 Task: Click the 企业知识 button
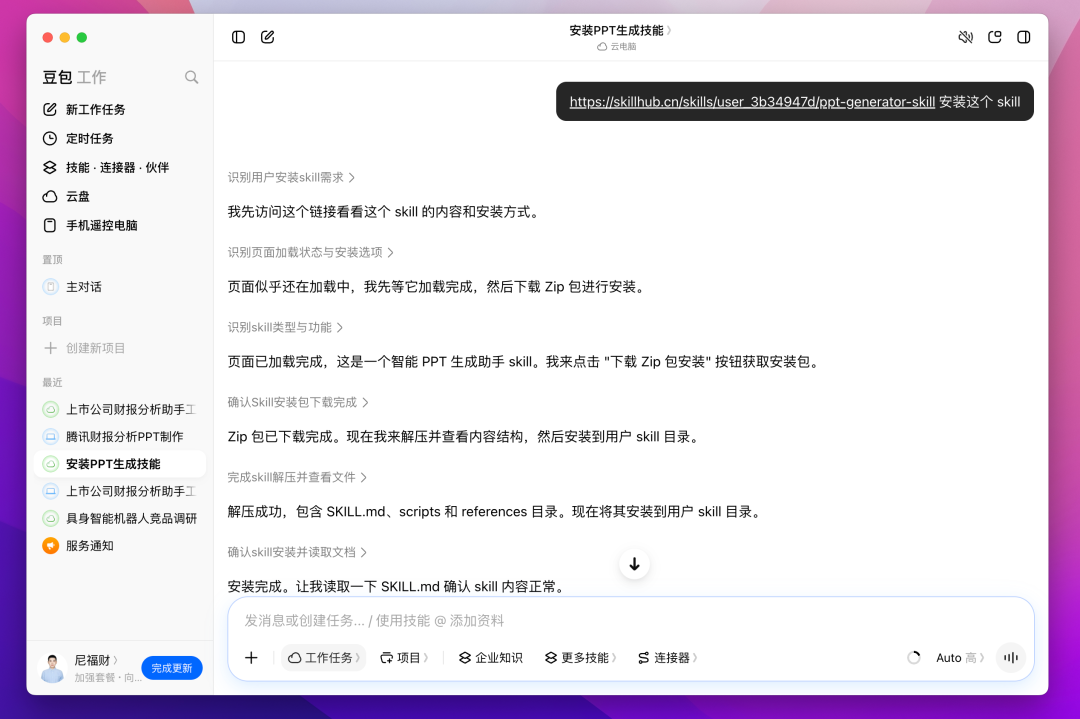point(490,658)
